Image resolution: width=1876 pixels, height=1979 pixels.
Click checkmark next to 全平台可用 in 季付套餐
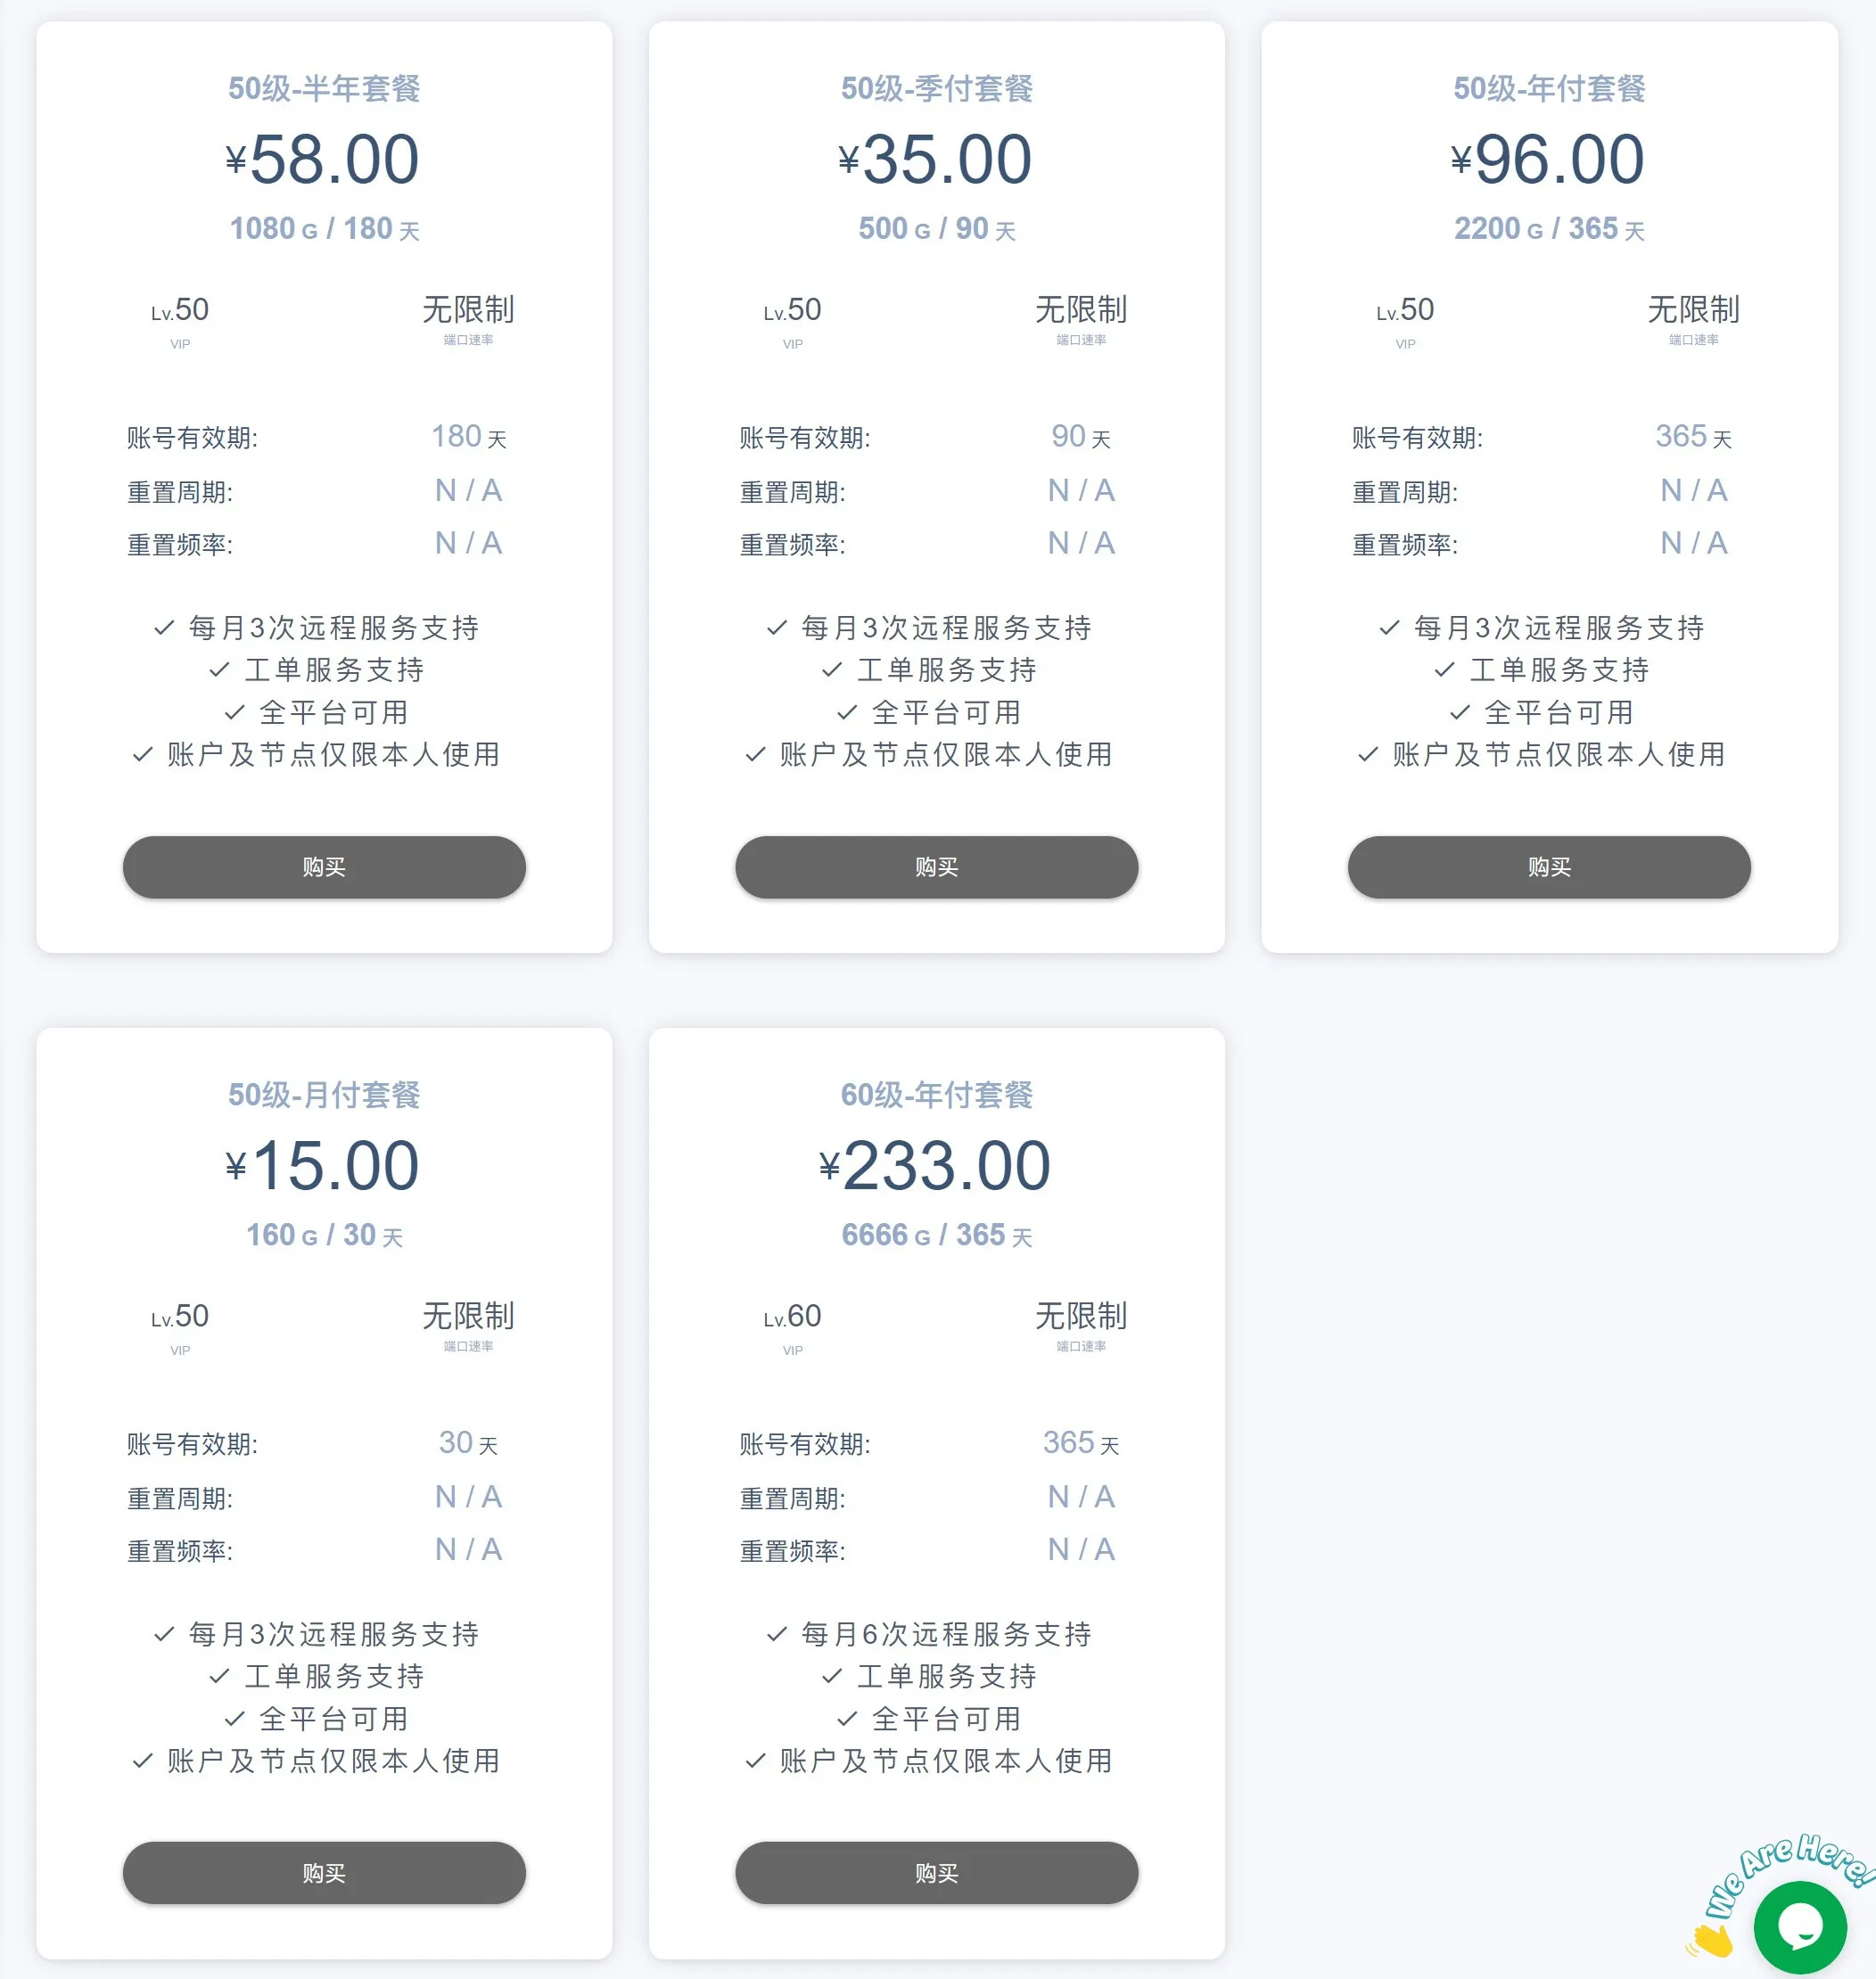(x=847, y=712)
